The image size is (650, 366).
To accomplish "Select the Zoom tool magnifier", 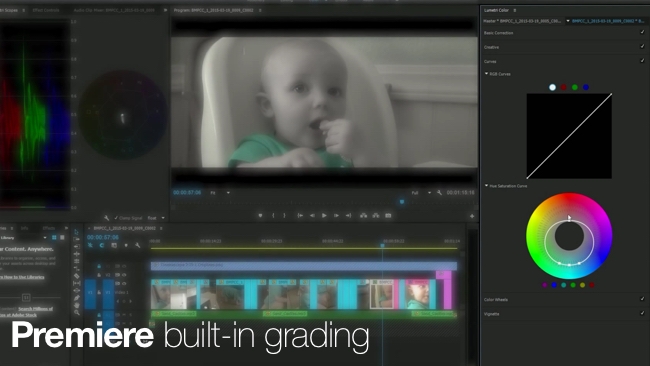I will [76, 313].
